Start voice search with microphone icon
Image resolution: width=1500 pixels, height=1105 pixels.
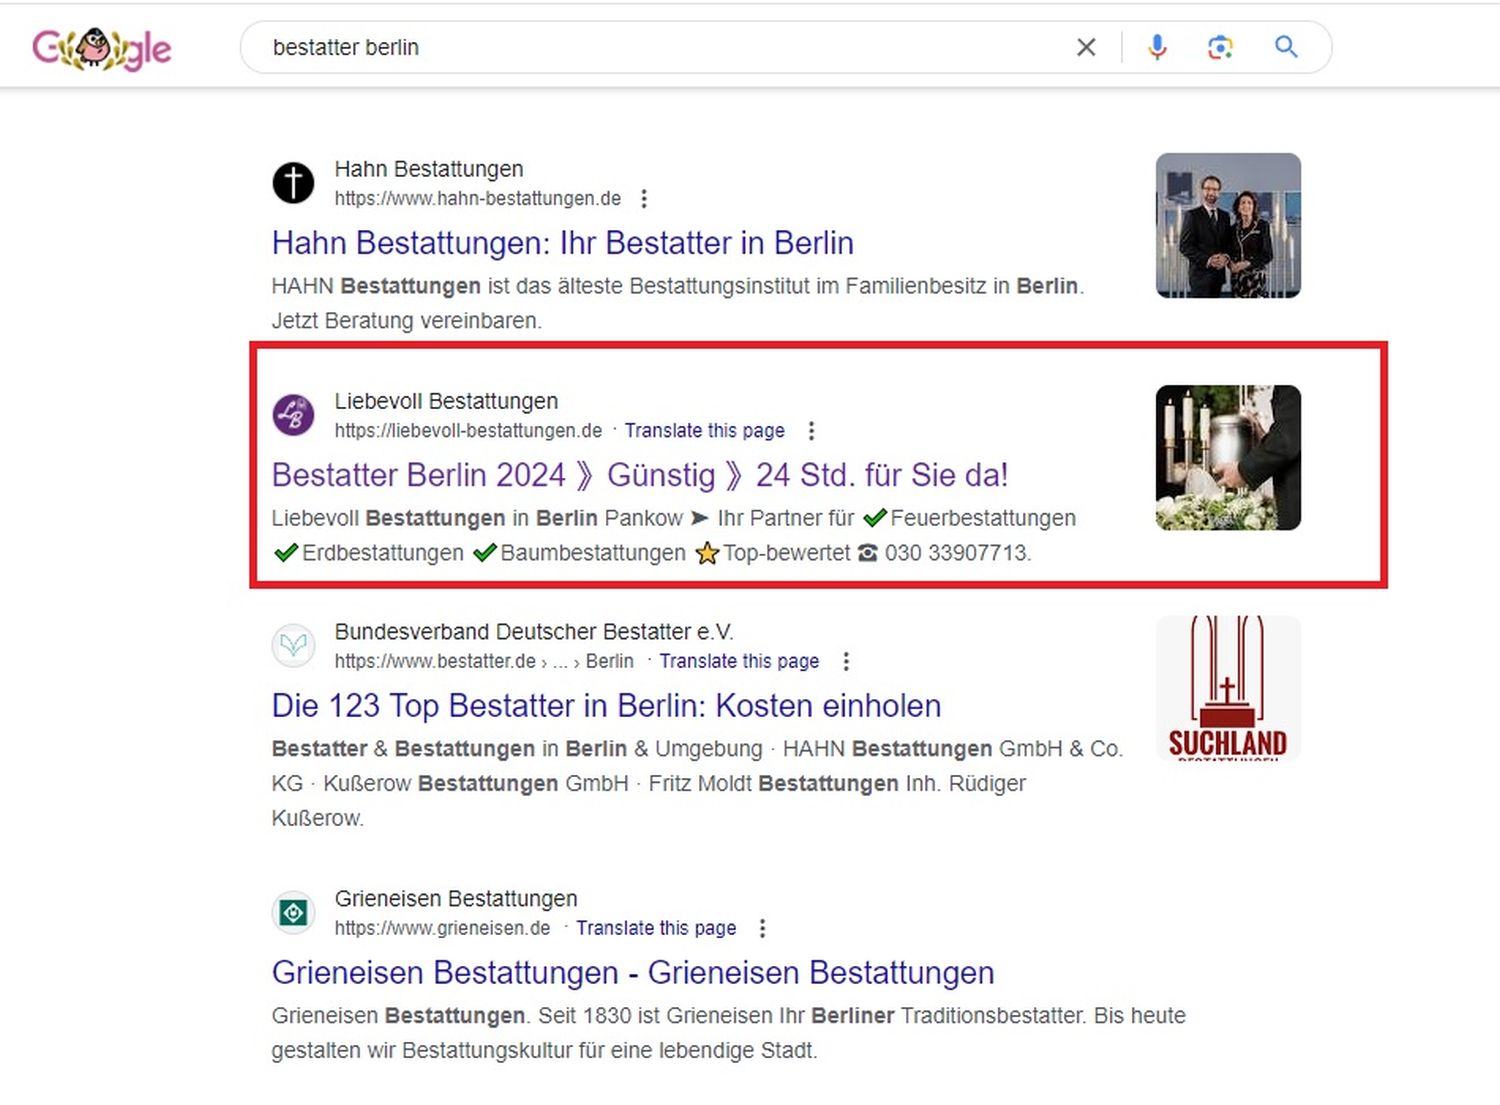click(1157, 47)
